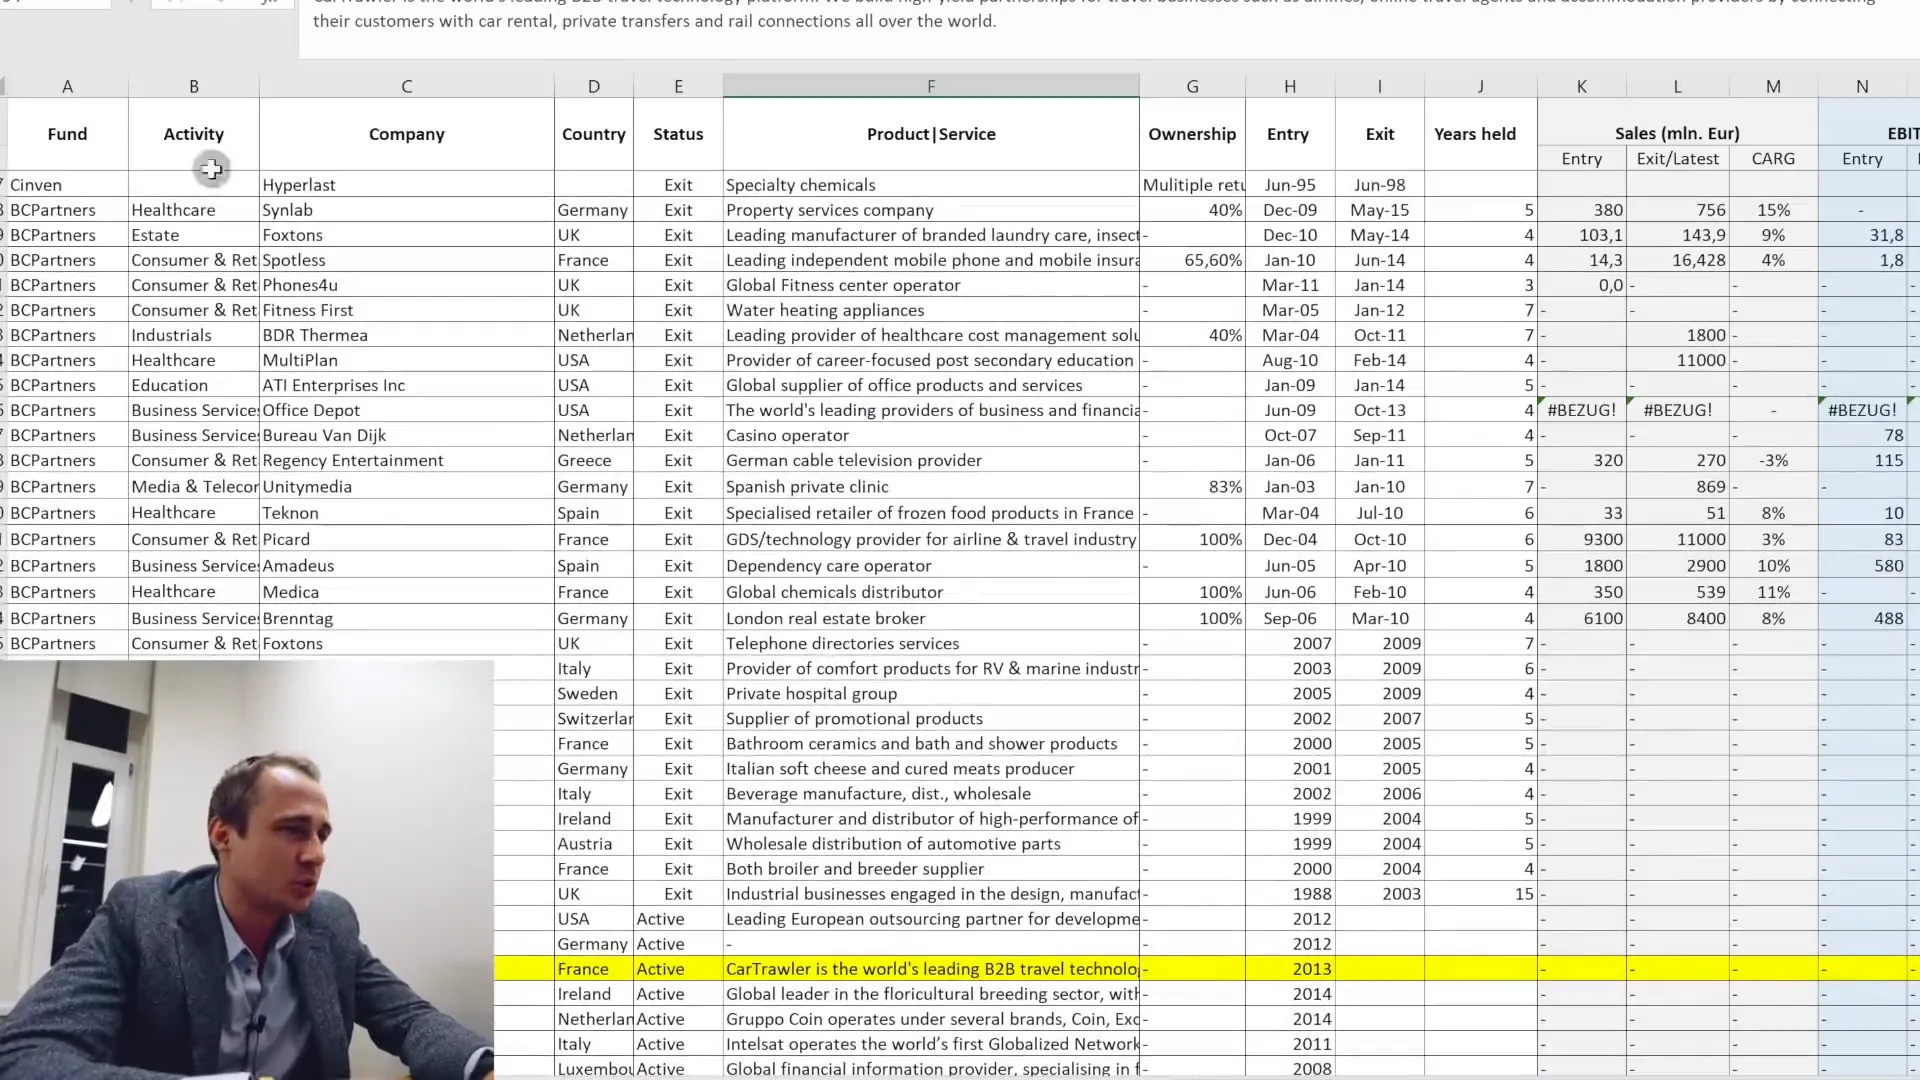Select column A header

click(67, 86)
